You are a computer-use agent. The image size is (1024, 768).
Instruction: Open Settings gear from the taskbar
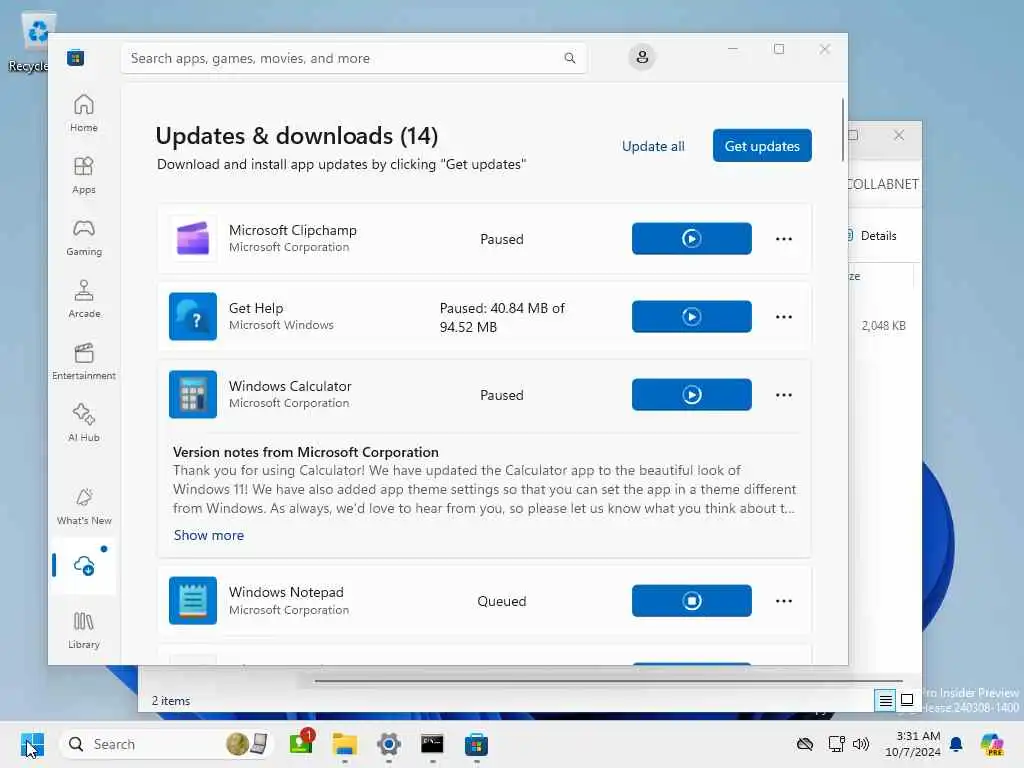(x=389, y=744)
